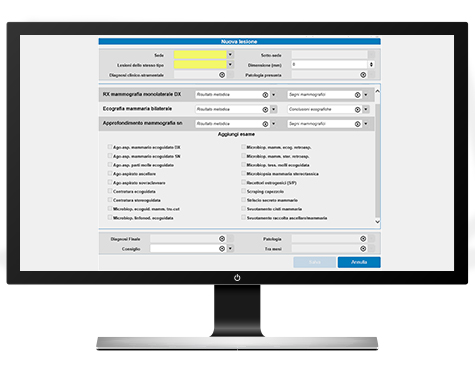Click scroll down arrow of exam list
Image resolution: width=475 pixels, height=373 pixels.
point(377,222)
